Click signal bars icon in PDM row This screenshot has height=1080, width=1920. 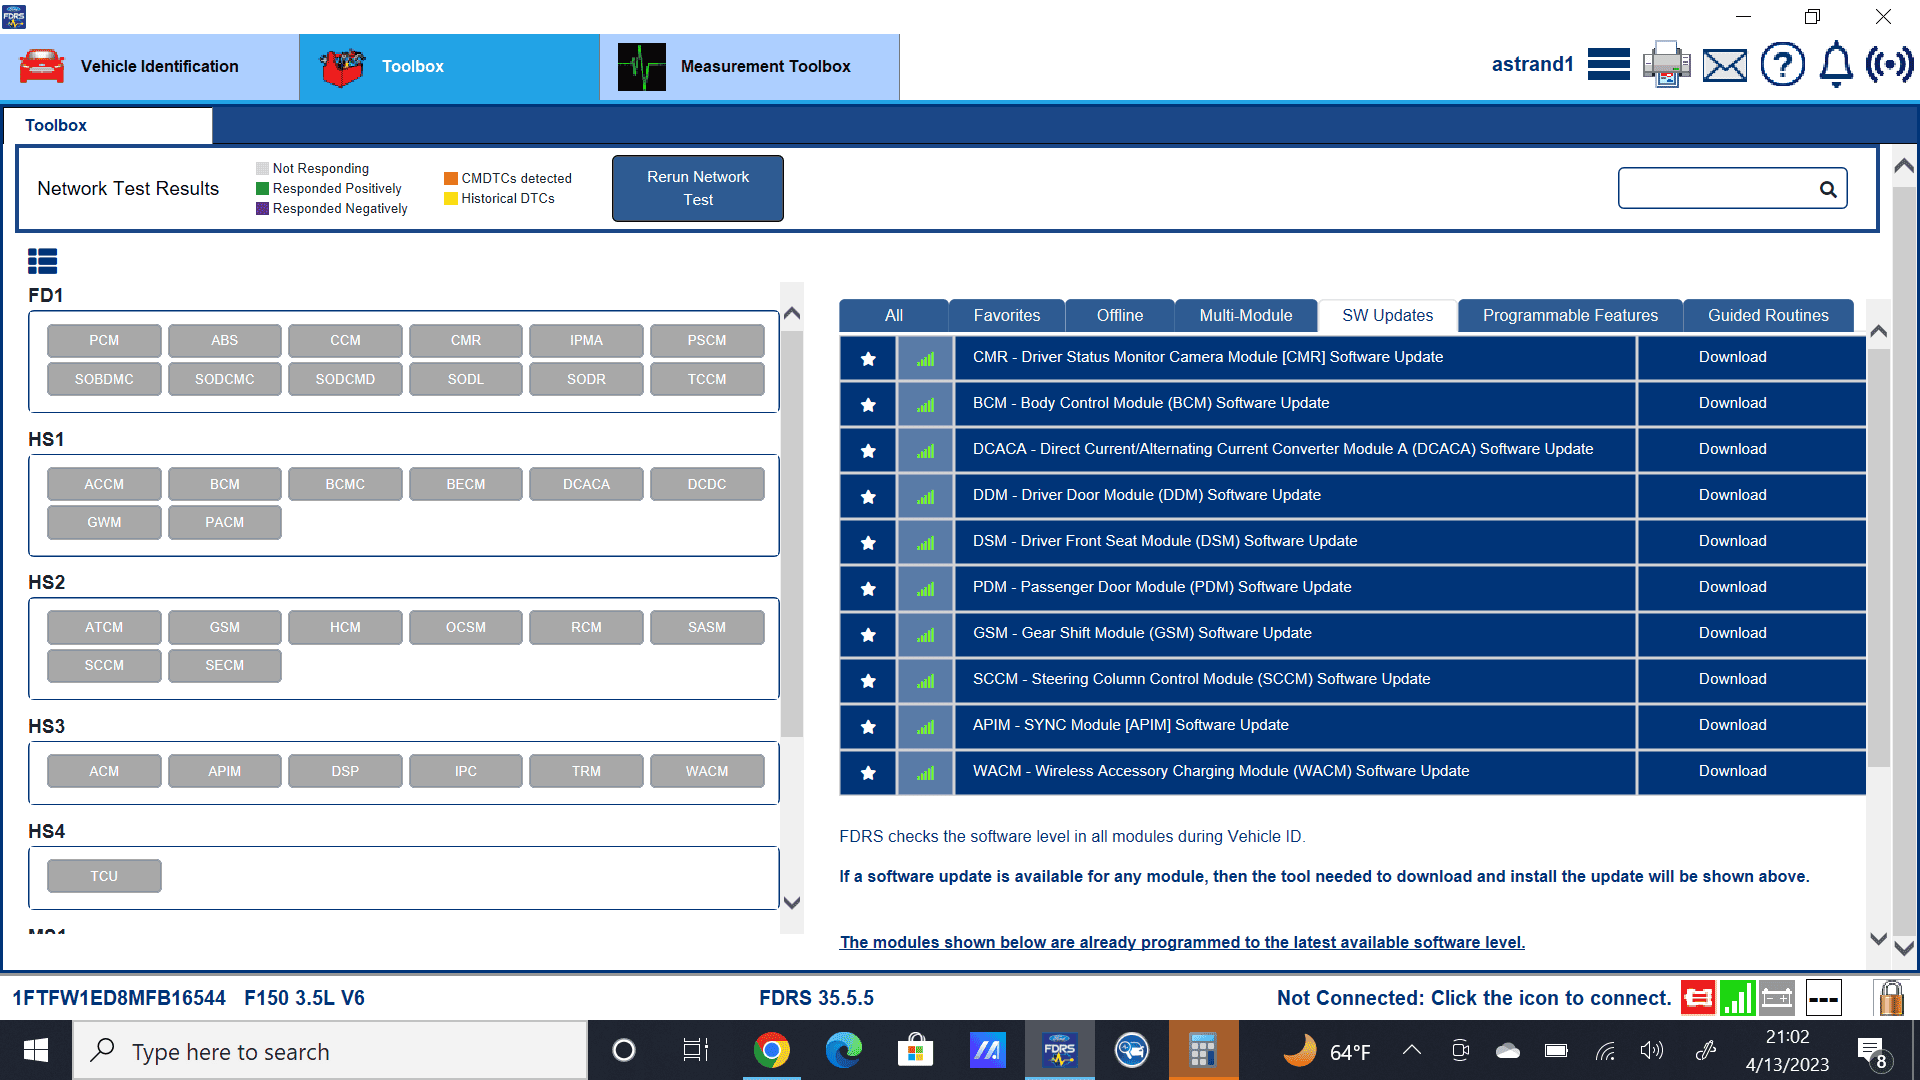pos(926,588)
